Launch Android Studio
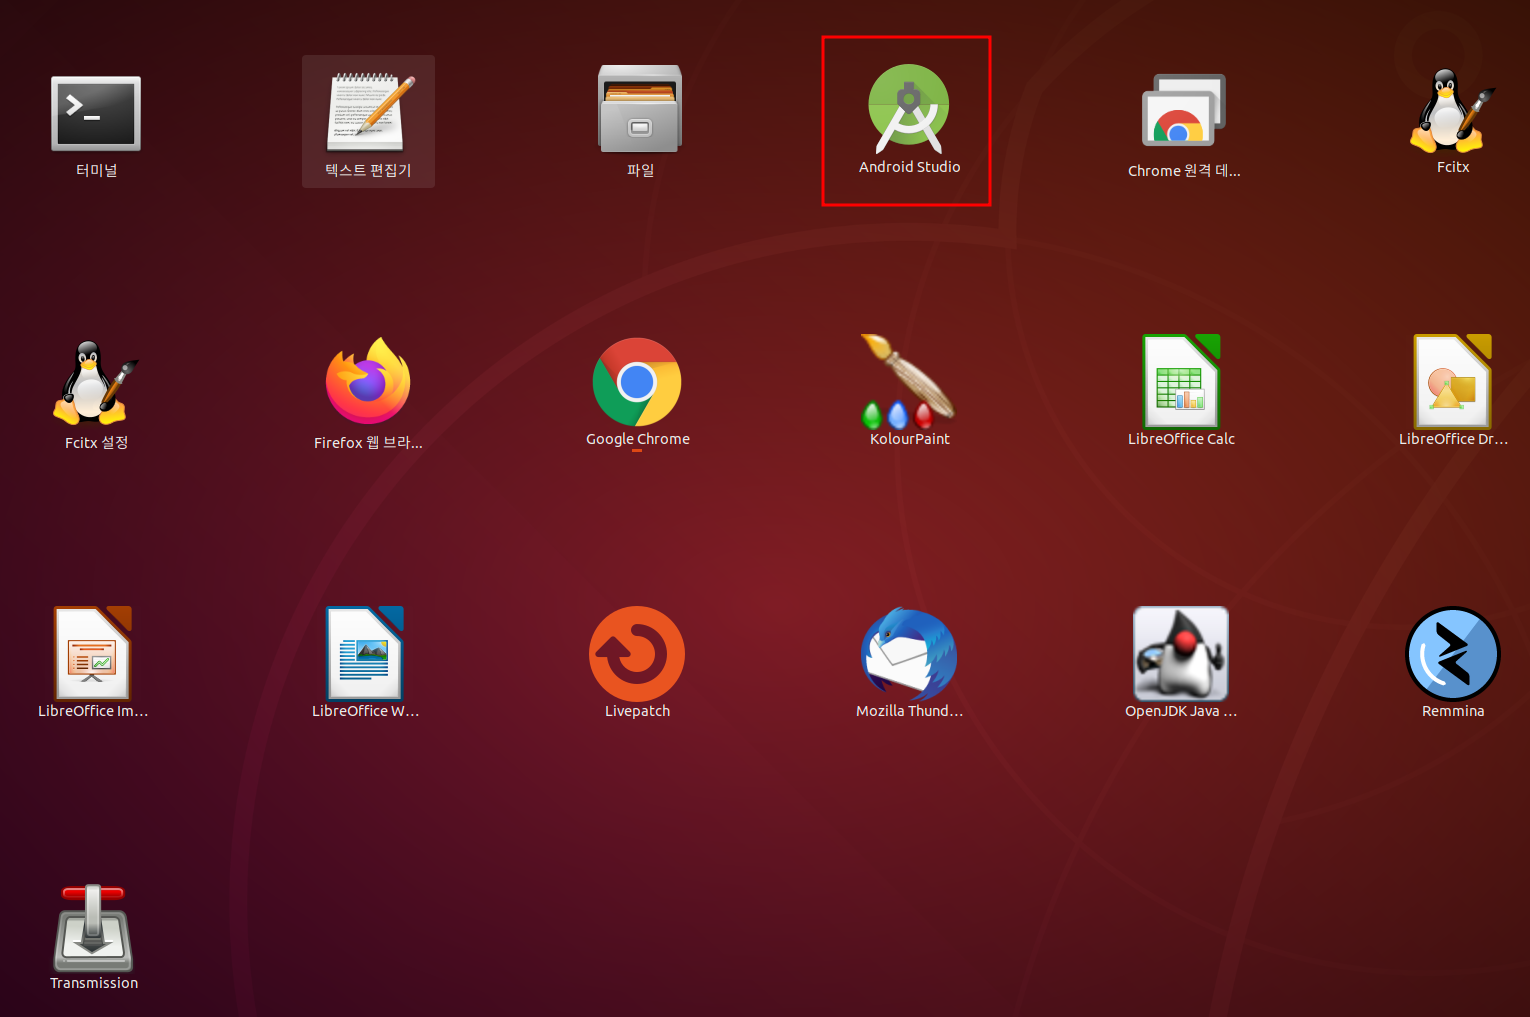Screen dimensions: 1530x1017 (909, 109)
